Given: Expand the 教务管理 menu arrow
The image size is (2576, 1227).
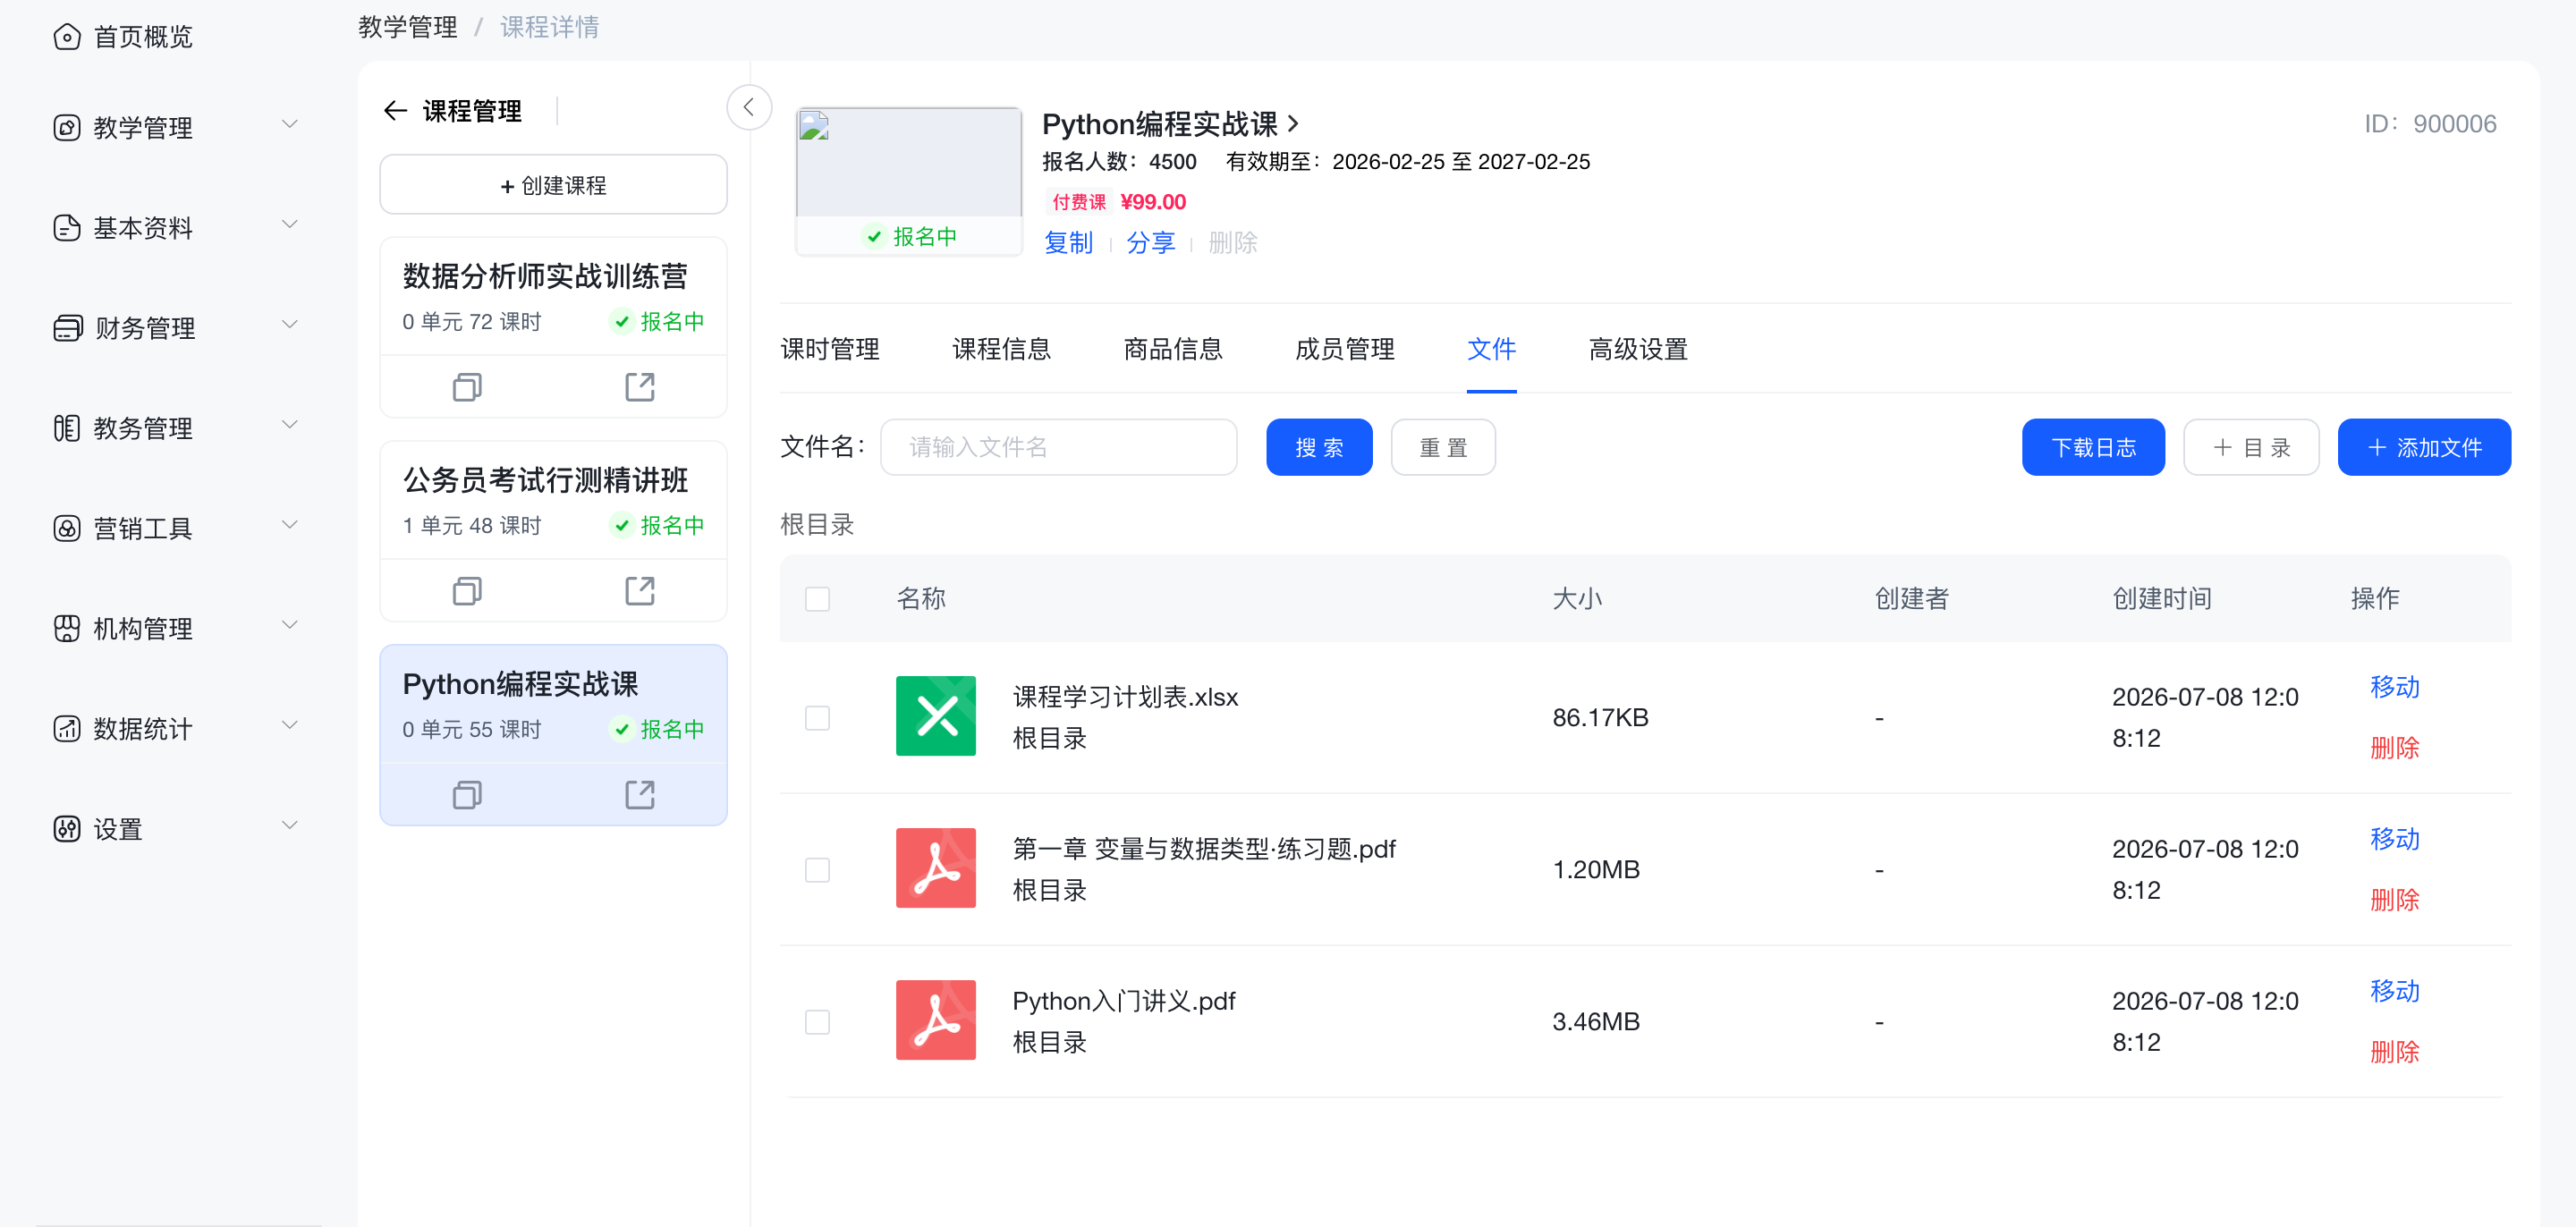Looking at the screenshot, I should click(290, 425).
